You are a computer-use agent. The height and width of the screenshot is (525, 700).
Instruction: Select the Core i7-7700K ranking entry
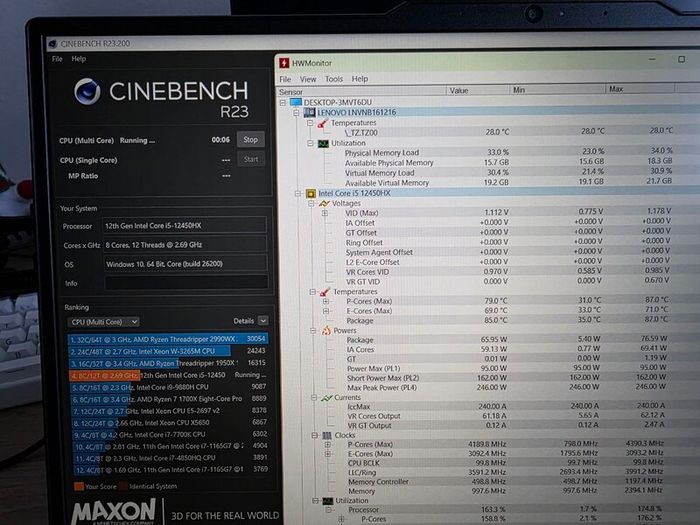[x=171, y=434]
